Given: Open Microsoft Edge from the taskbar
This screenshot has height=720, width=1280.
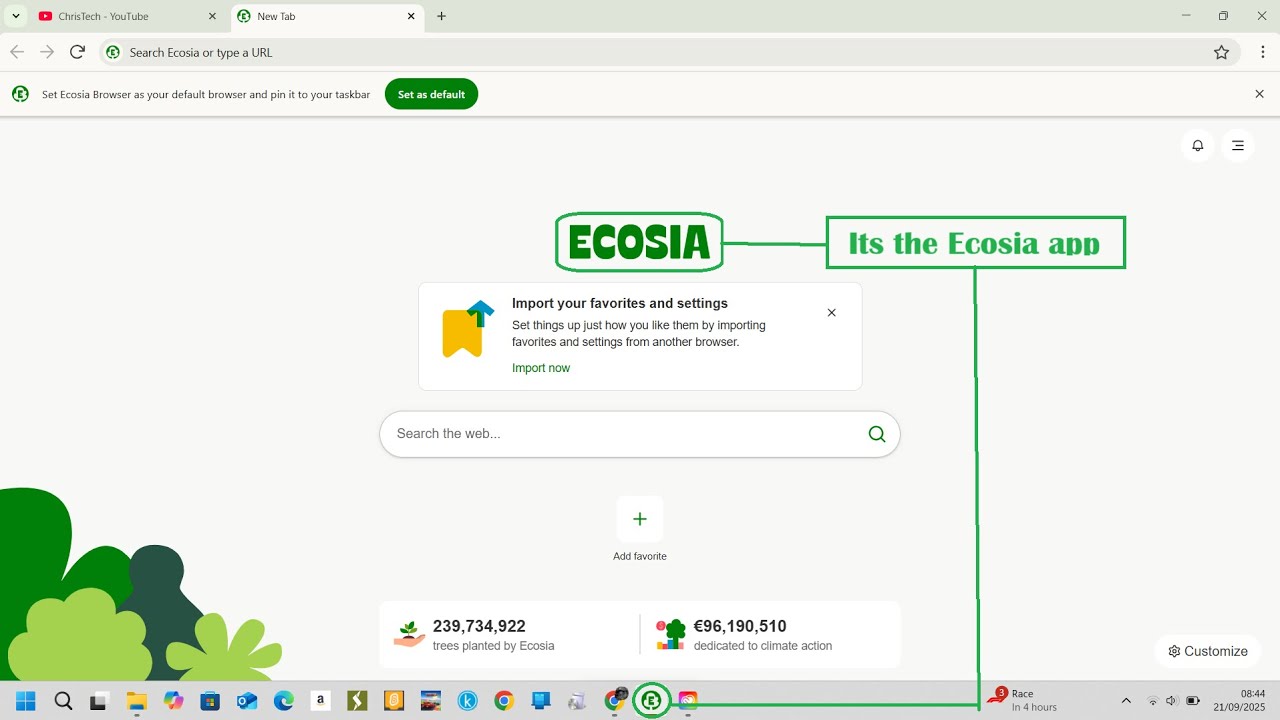Looking at the screenshot, I should pos(284,701).
